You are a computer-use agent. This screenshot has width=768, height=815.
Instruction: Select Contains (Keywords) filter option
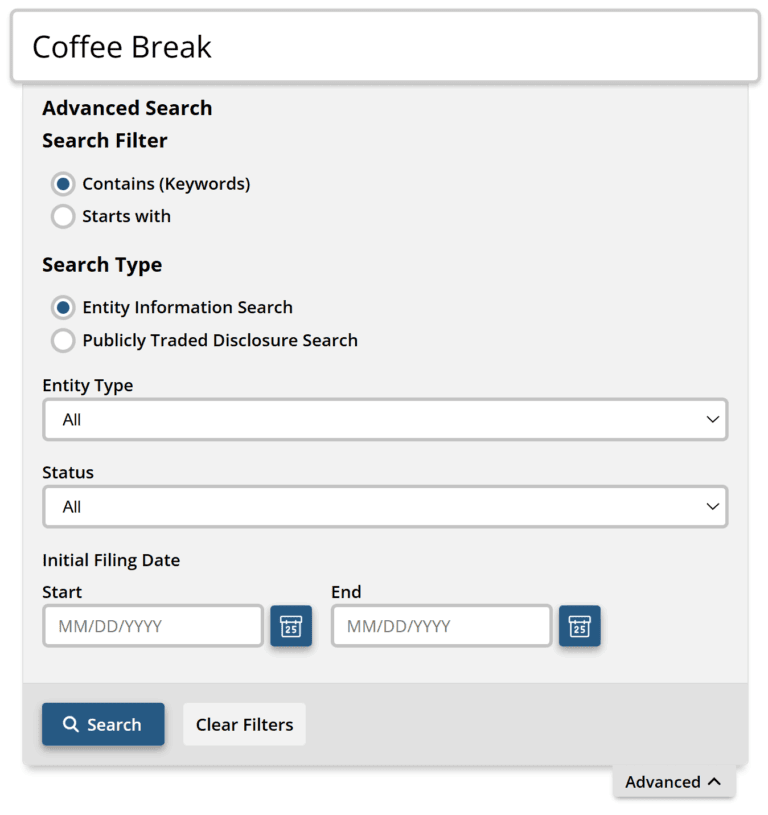pyautogui.click(x=62, y=184)
